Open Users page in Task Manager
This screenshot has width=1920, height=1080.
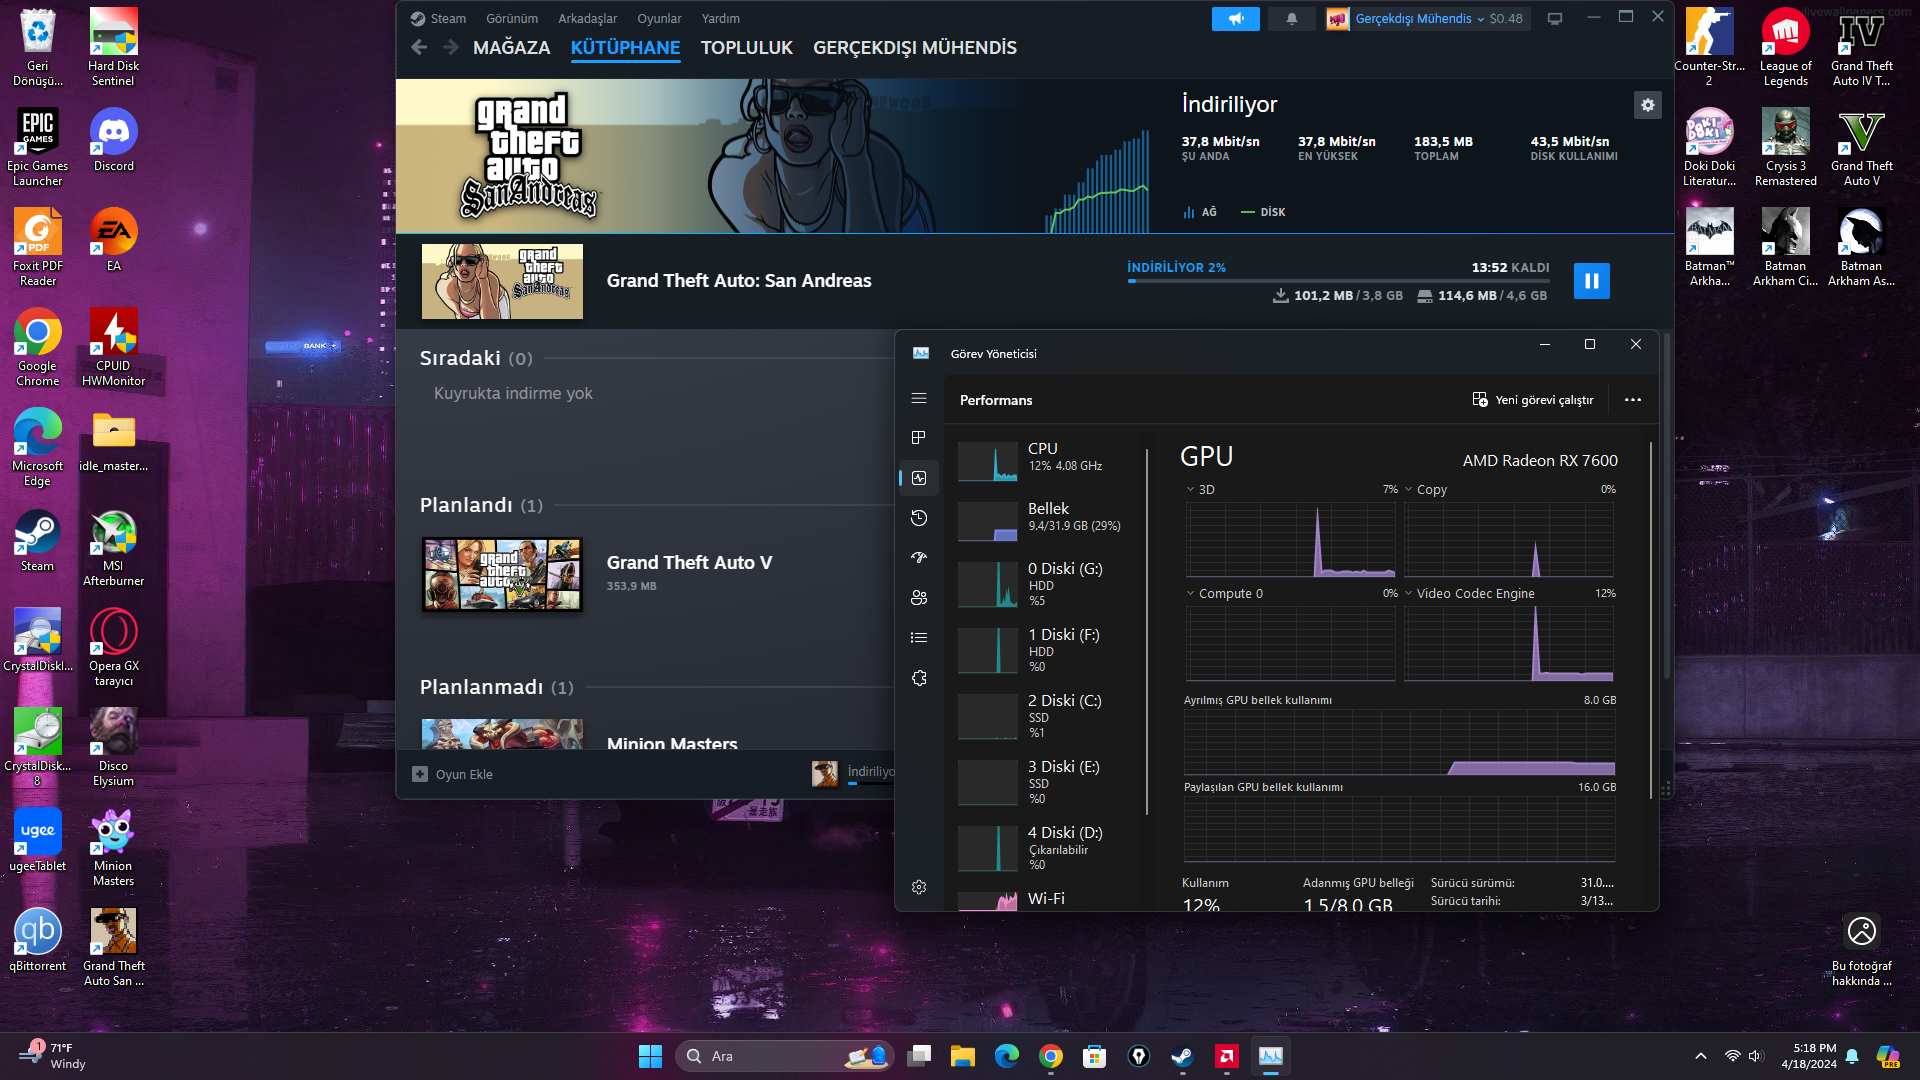919,598
